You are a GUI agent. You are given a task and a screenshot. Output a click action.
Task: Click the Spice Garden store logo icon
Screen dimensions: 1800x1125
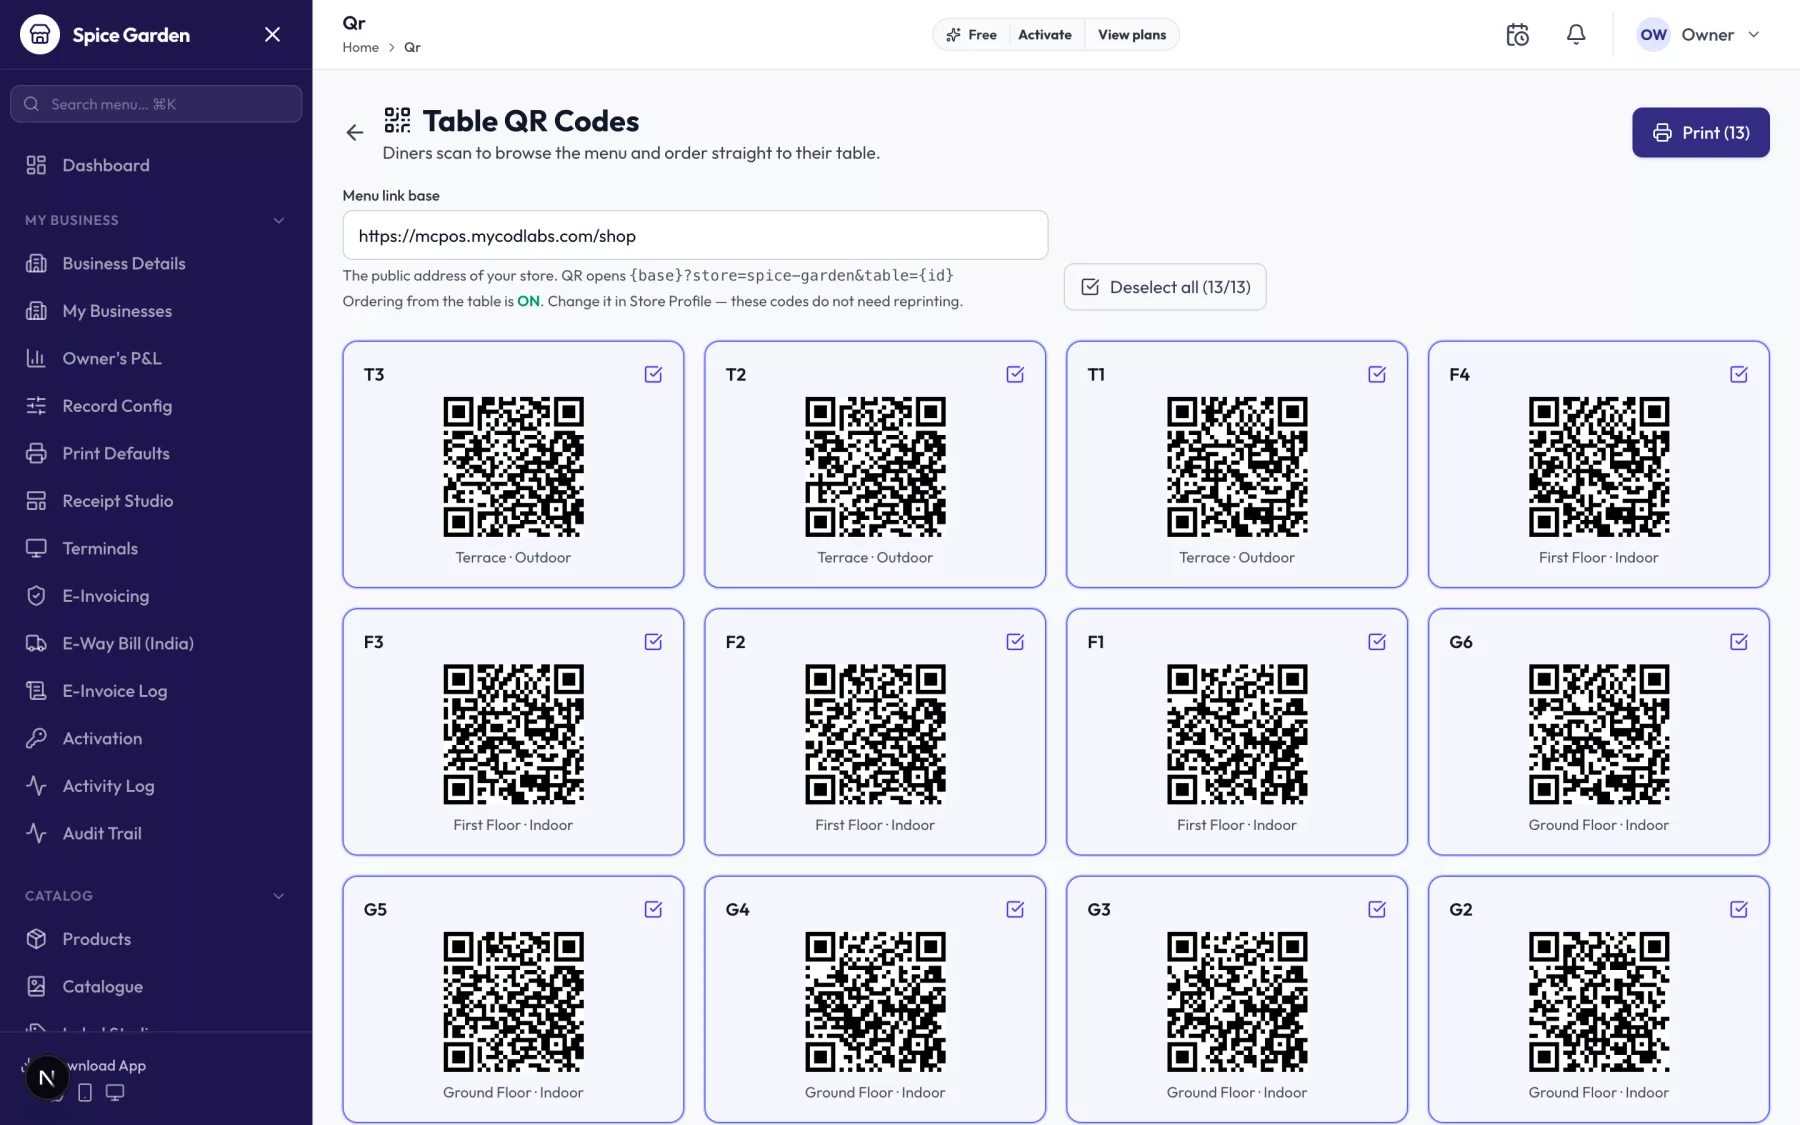pyautogui.click(x=40, y=35)
